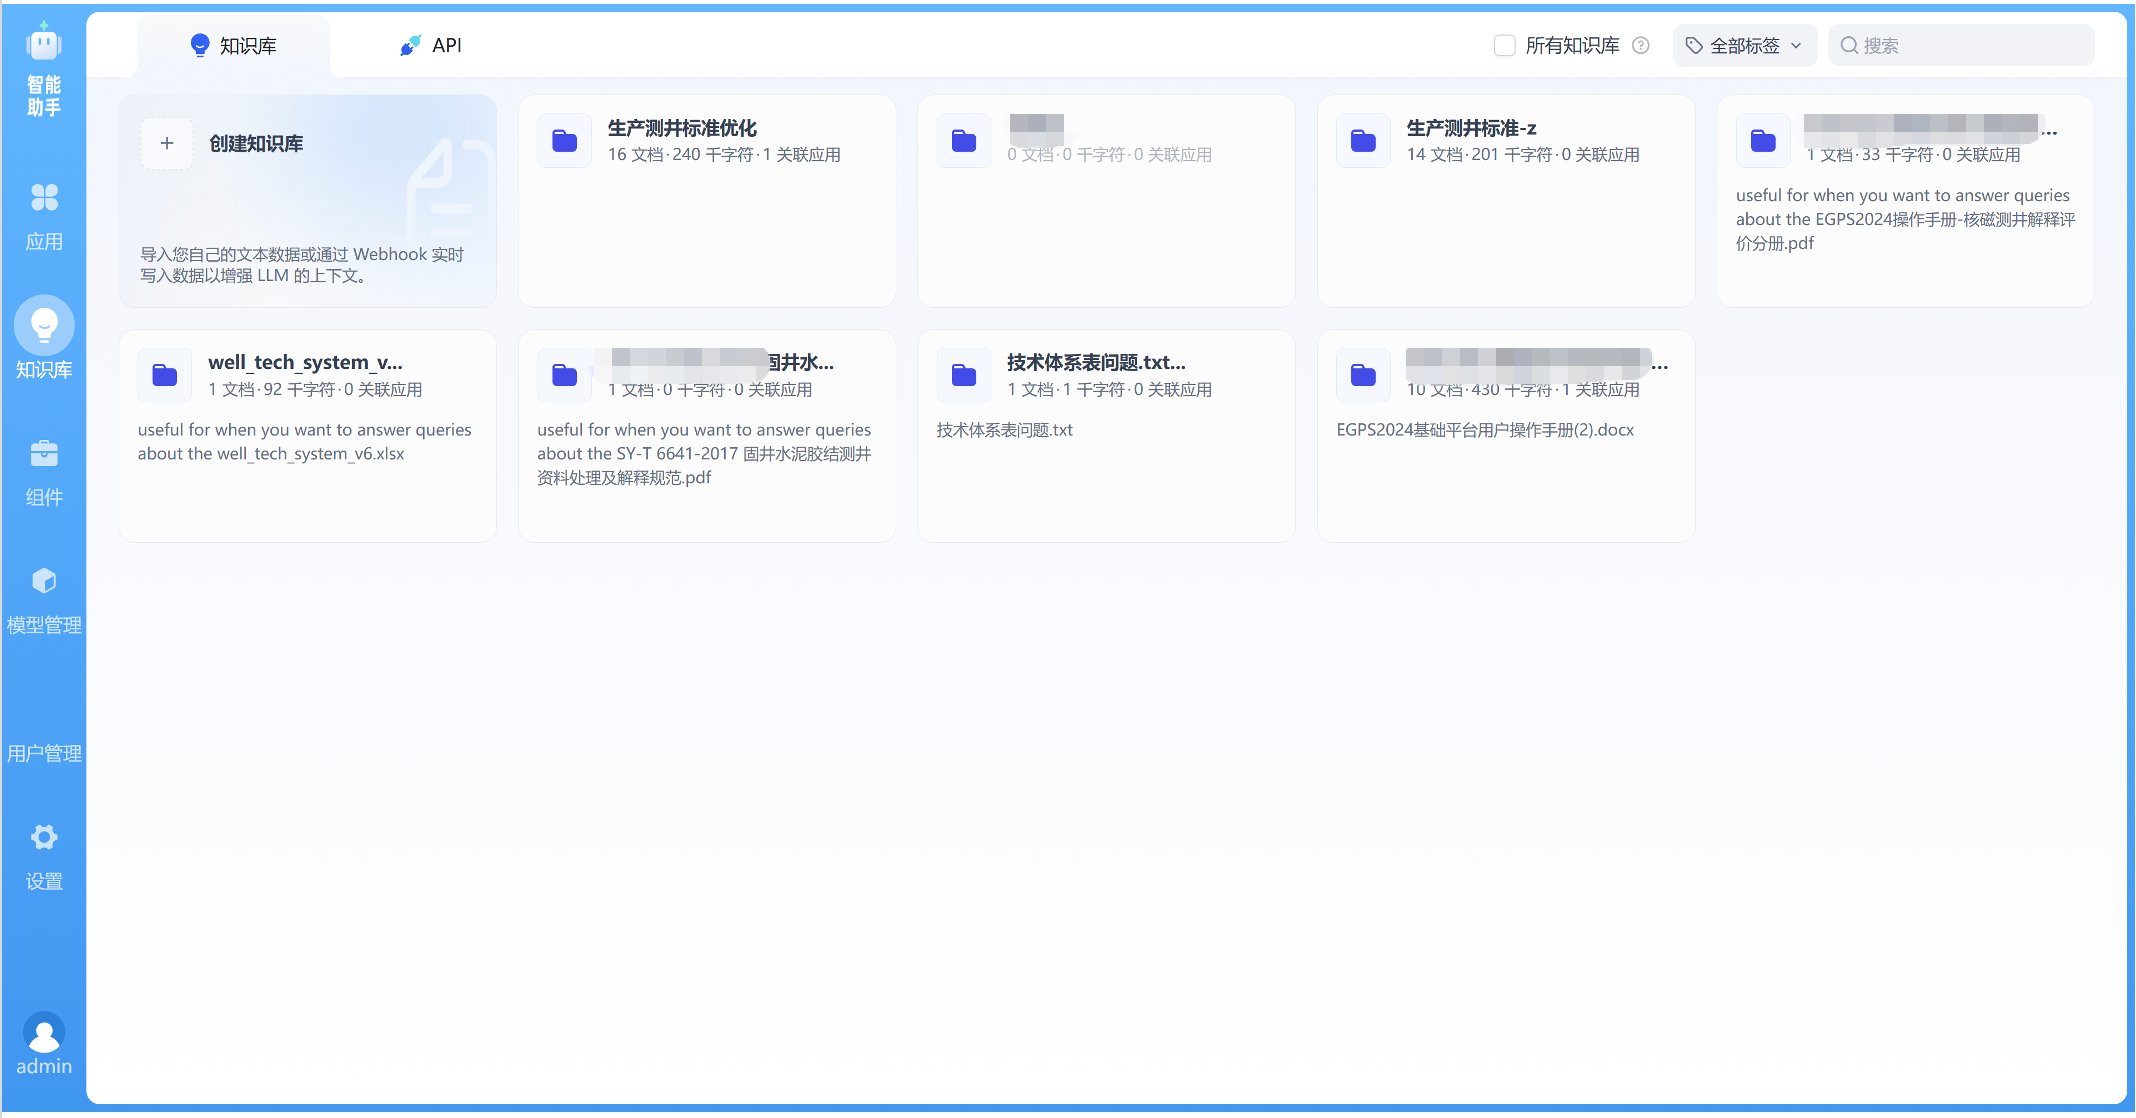Open 设置 gear icon in sidebar
The width and height of the screenshot is (2136, 1118).
point(44,838)
